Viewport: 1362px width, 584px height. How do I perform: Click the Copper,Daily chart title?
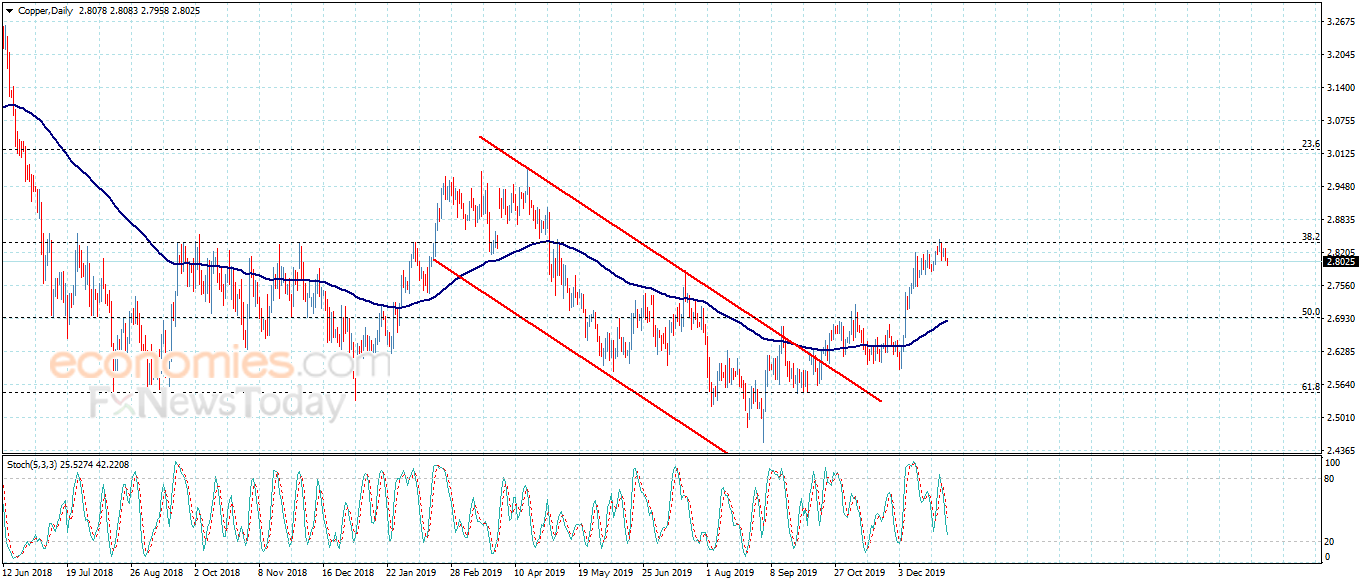click(x=45, y=10)
